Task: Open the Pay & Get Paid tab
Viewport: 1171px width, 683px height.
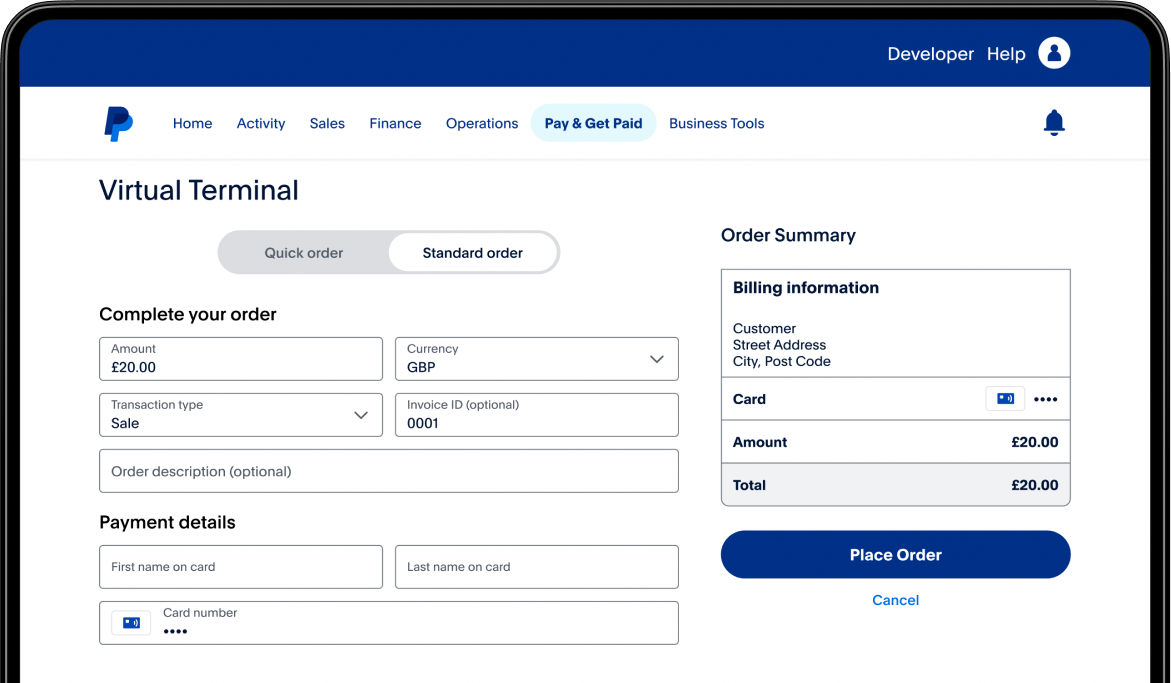Action: (x=593, y=123)
